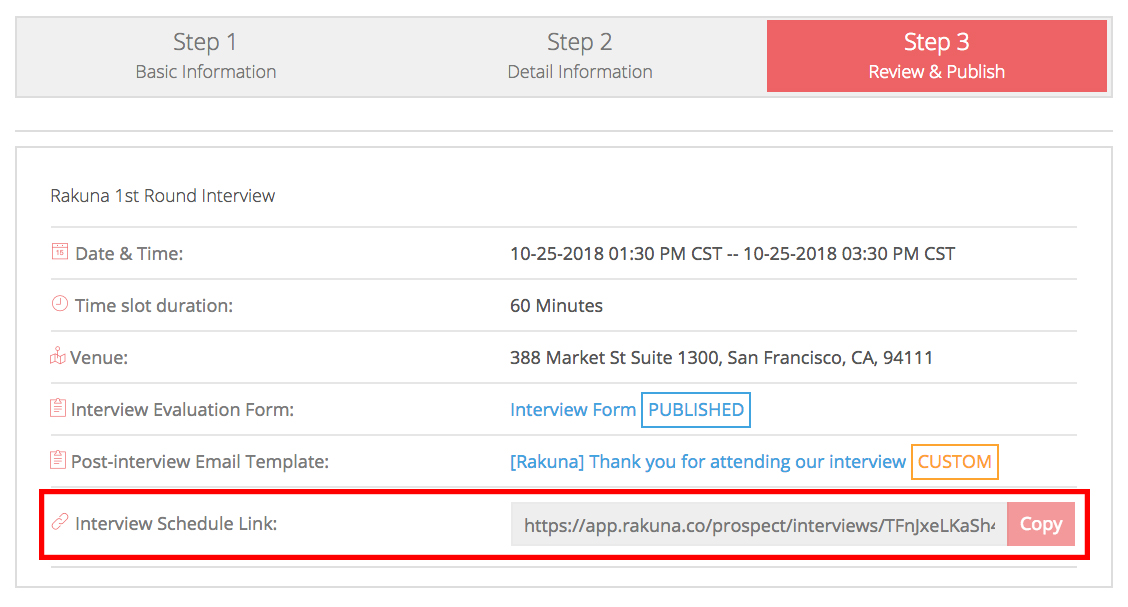Viewport: 1128px width, 607px height.
Task: Open the Rakuna thank you email template link
Action: tap(708, 461)
